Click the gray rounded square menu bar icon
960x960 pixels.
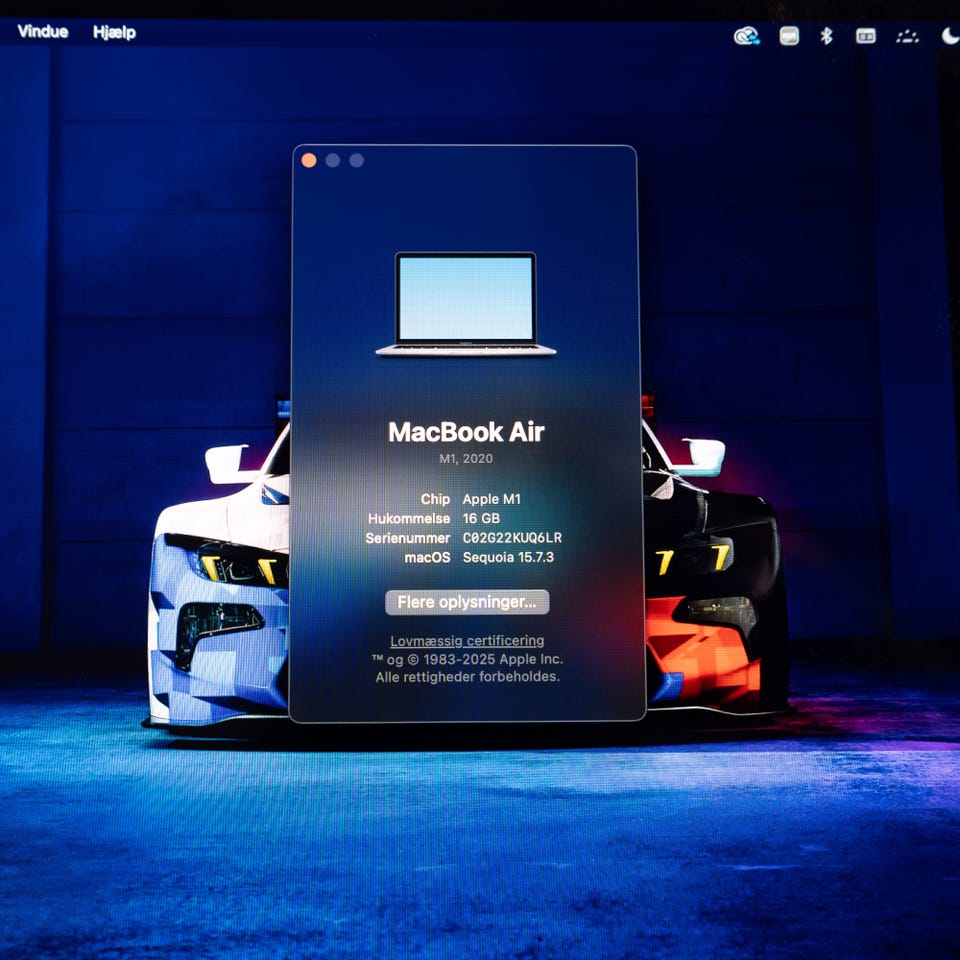[x=789, y=36]
